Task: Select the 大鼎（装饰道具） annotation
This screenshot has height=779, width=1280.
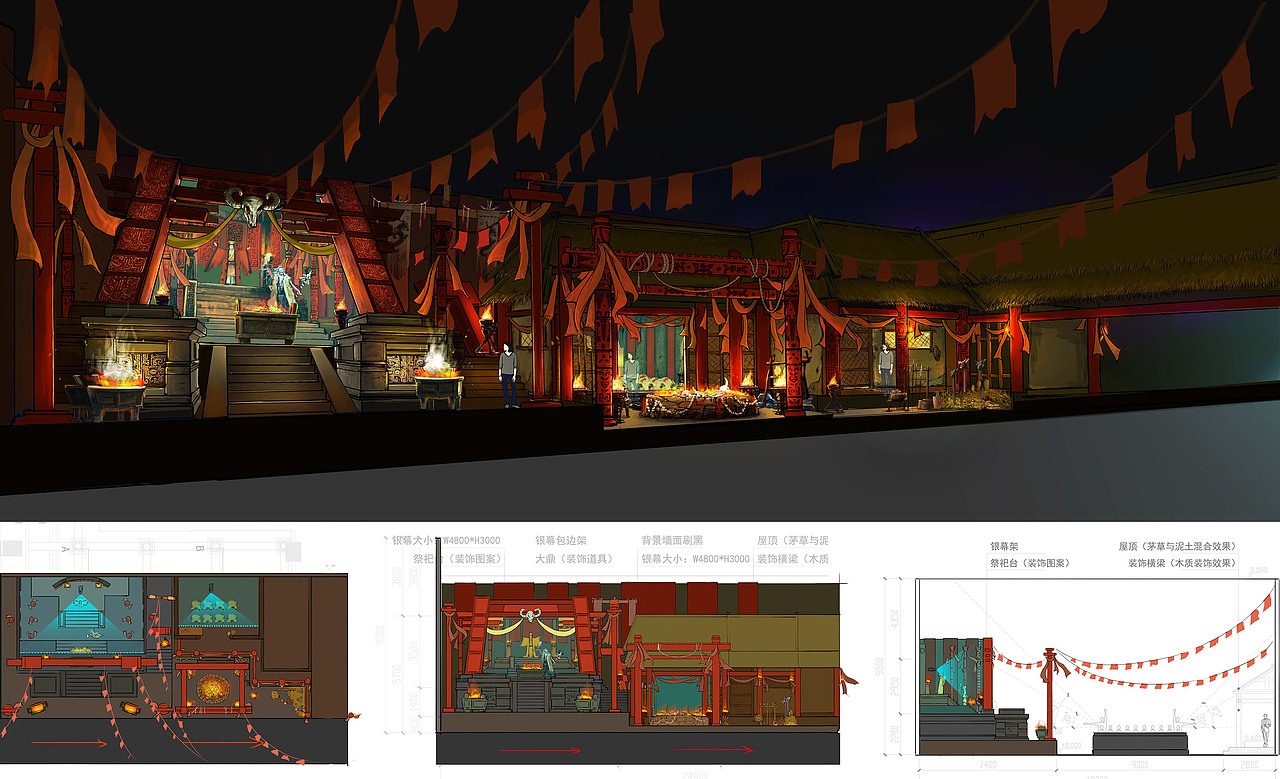Action: [574, 559]
